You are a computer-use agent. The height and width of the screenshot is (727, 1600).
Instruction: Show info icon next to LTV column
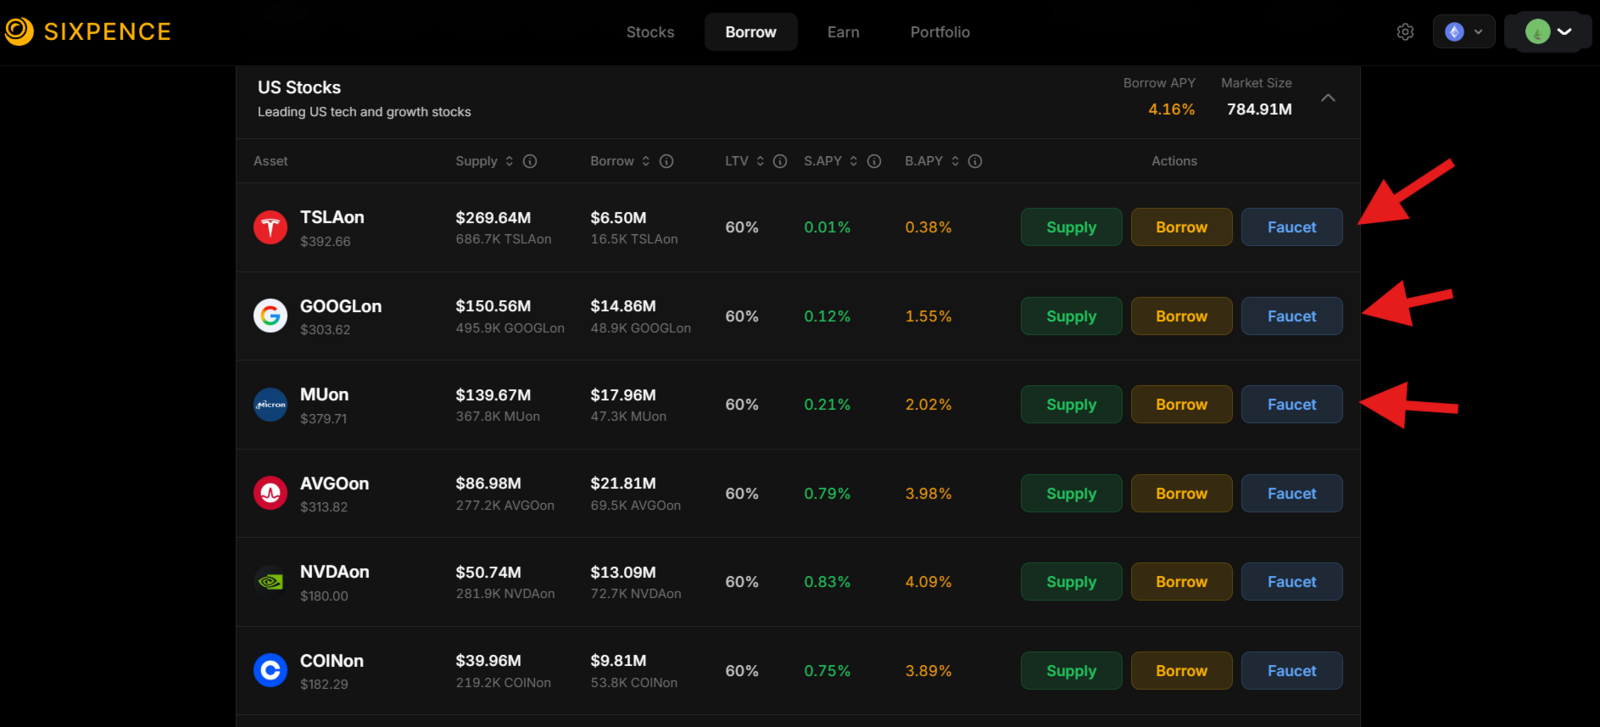coord(780,161)
